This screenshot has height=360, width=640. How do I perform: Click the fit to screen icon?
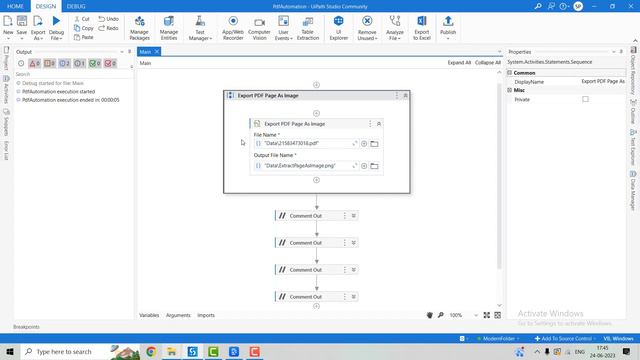[487, 315]
